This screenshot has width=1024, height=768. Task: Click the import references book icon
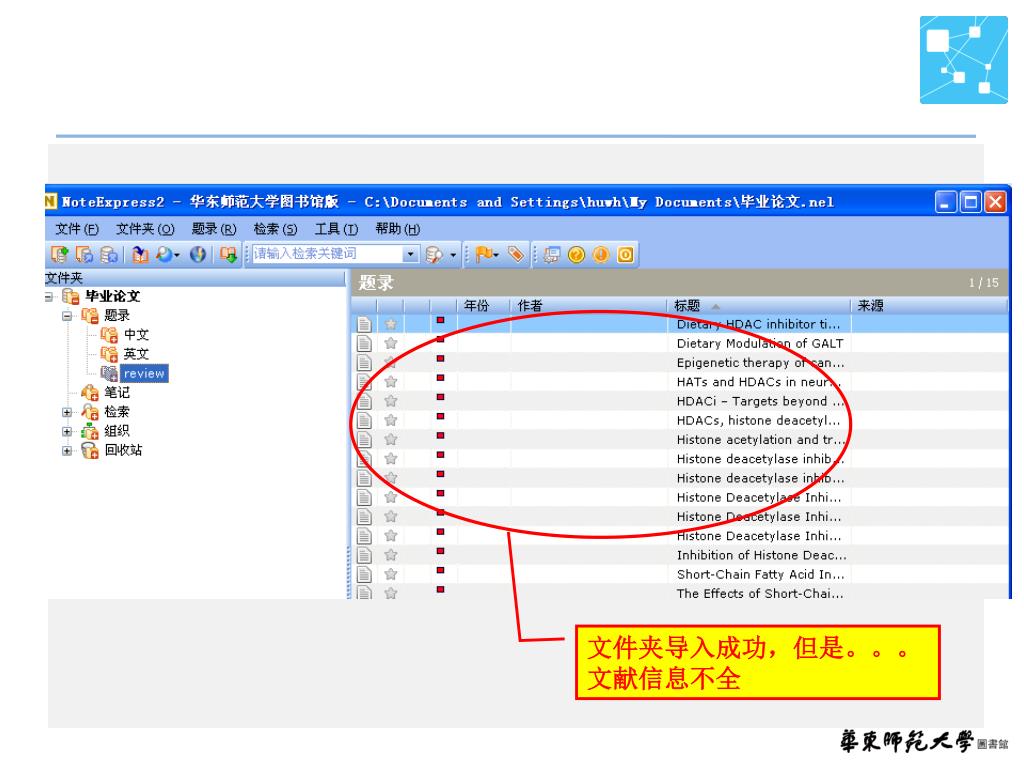pos(140,254)
